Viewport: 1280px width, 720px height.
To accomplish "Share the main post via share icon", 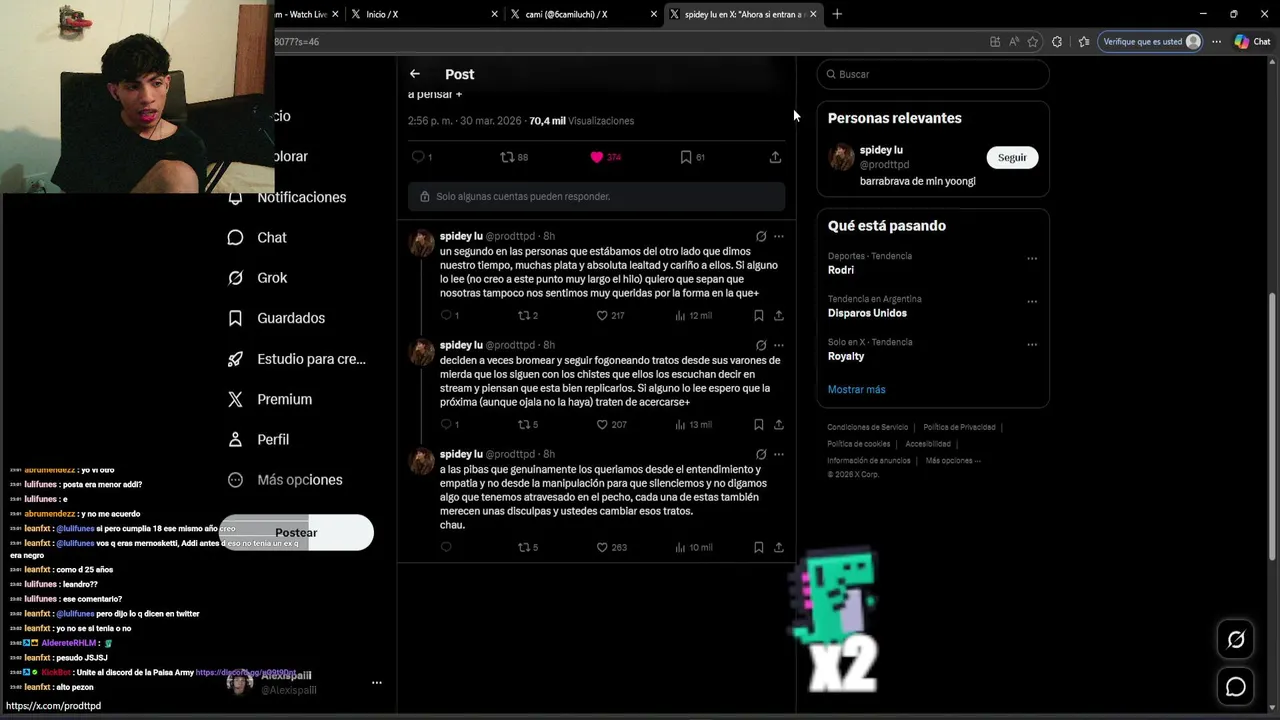I will 775,157.
